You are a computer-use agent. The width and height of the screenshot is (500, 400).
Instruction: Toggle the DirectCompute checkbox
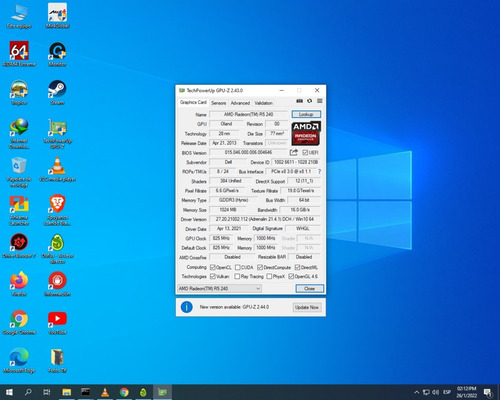click(260, 267)
